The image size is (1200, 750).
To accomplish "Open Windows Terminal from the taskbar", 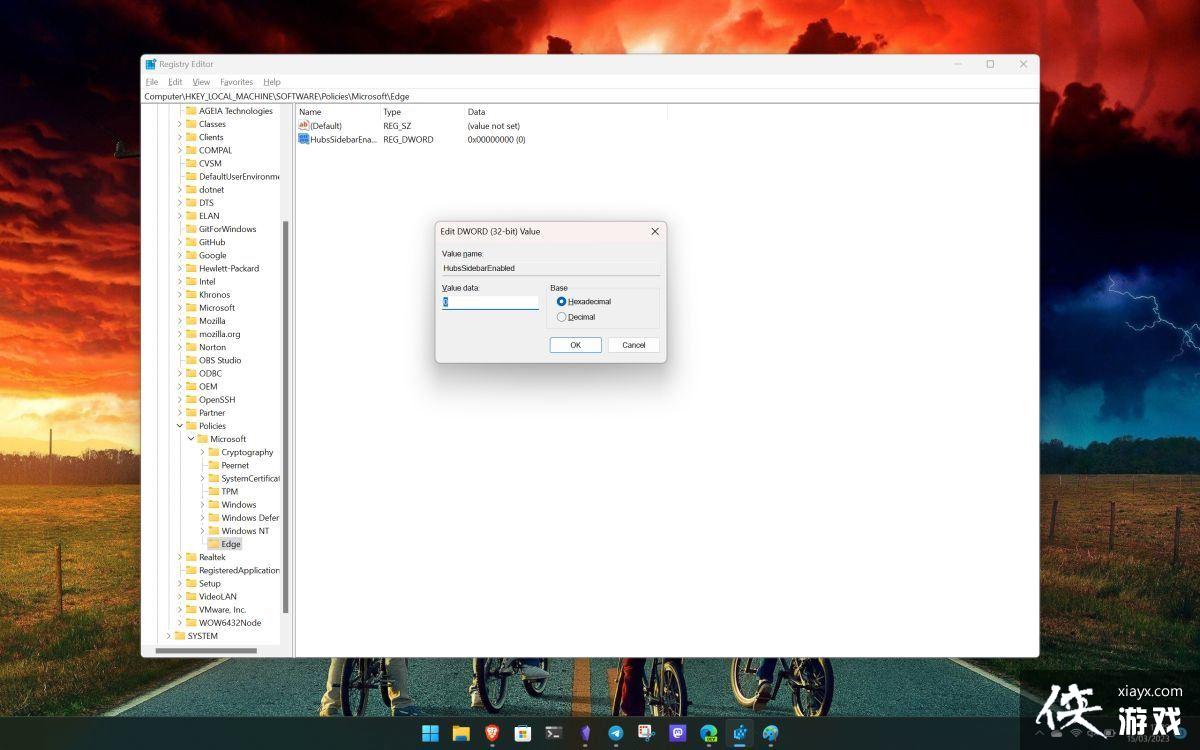I will click(x=553, y=733).
